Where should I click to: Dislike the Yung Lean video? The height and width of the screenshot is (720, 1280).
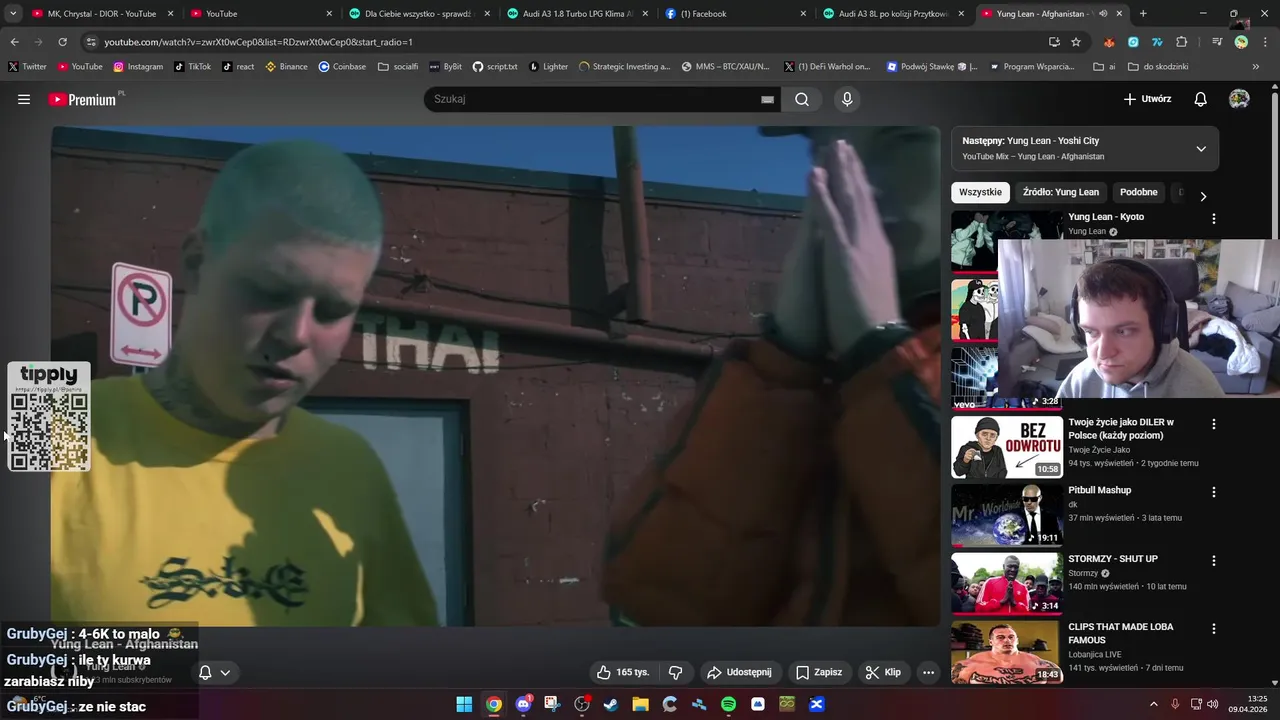click(675, 672)
